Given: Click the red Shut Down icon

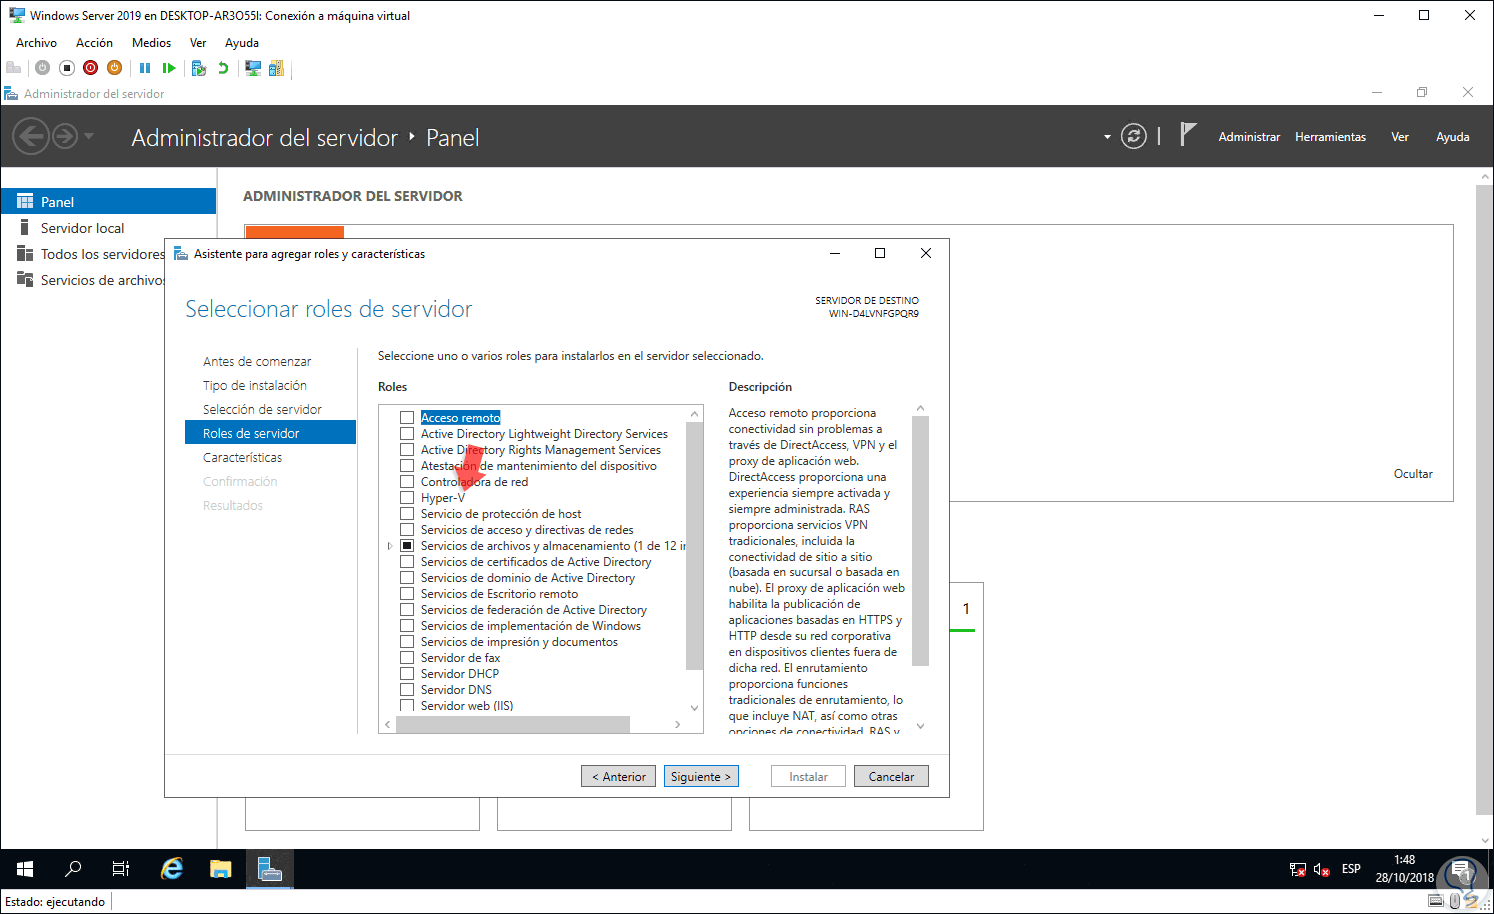Looking at the screenshot, I should tap(91, 68).
